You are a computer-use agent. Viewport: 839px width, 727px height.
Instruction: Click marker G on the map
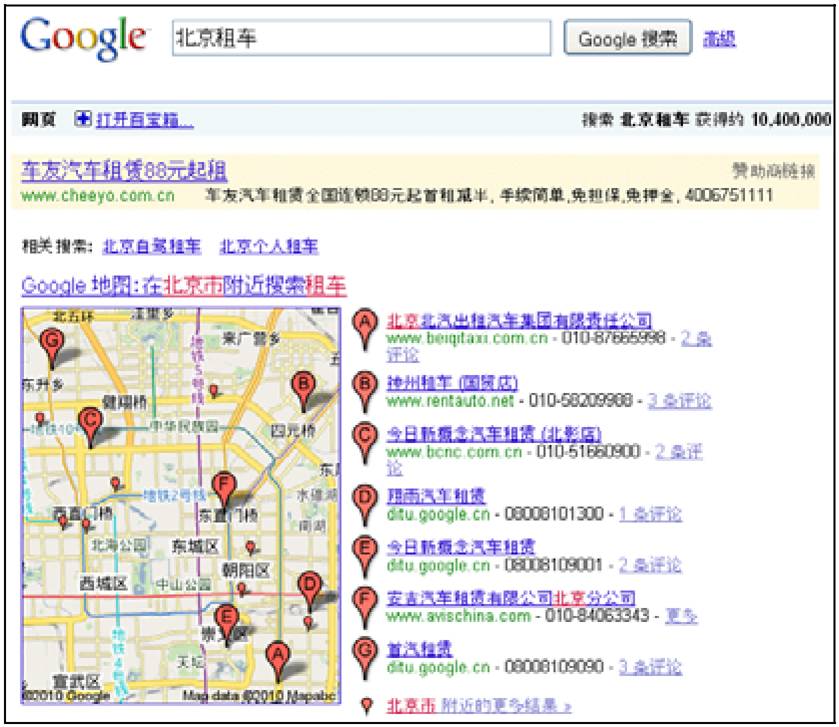(x=52, y=348)
